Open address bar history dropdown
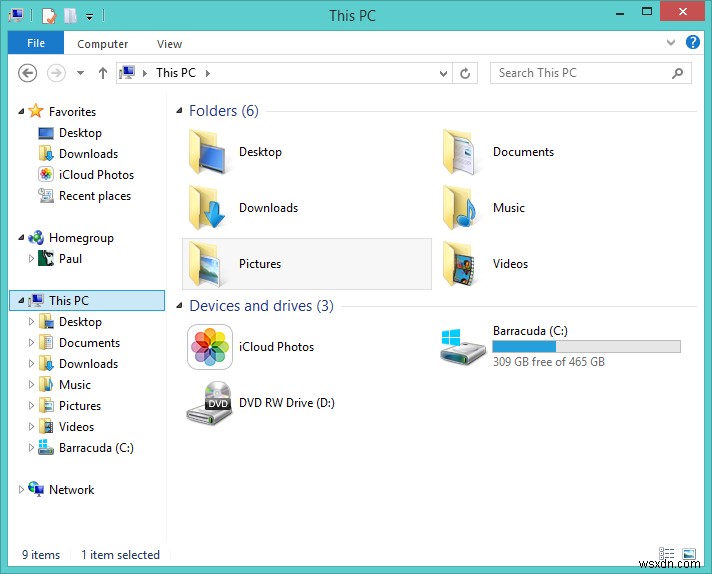This screenshot has height=574, width=712. pyautogui.click(x=444, y=73)
